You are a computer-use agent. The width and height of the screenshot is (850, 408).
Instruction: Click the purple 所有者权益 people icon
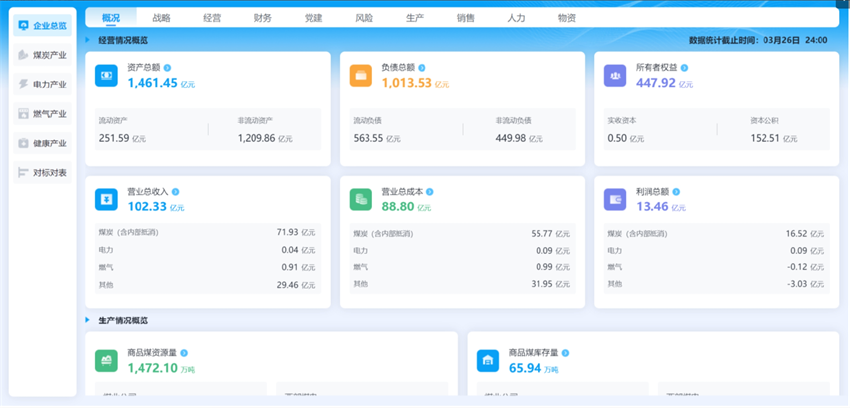click(x=615, y=76)
